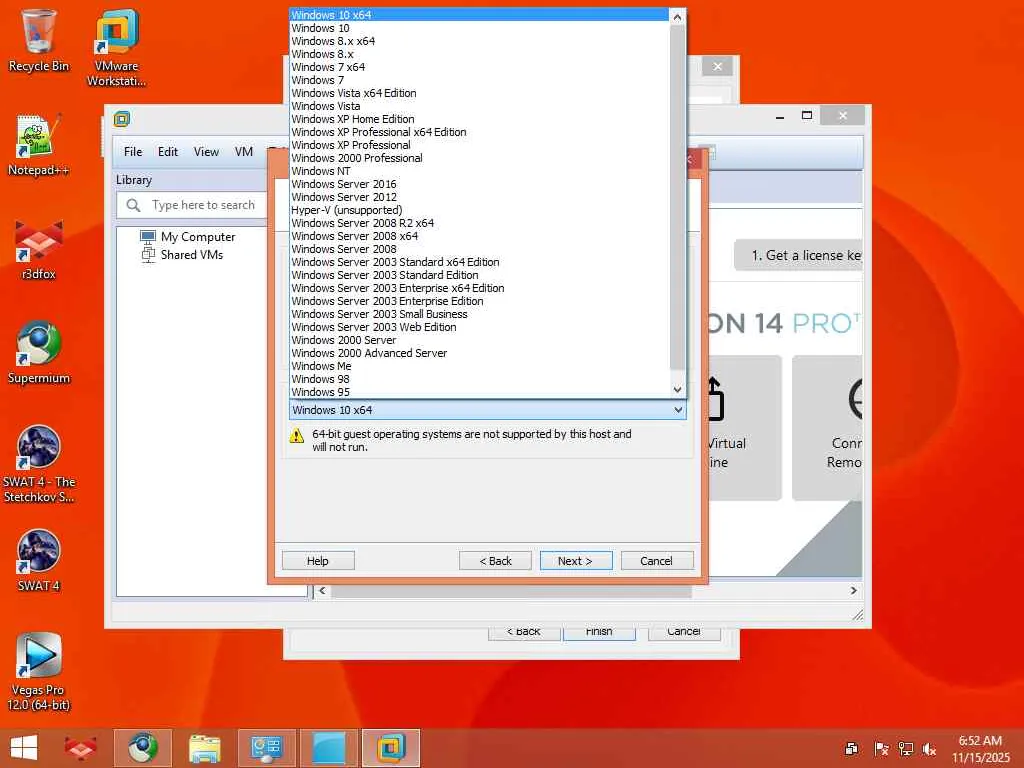The height and width of the screenshot is (768, 1024).
Task: Open the Notepad++ desktop shortcut
Action: tap(39, 145)
